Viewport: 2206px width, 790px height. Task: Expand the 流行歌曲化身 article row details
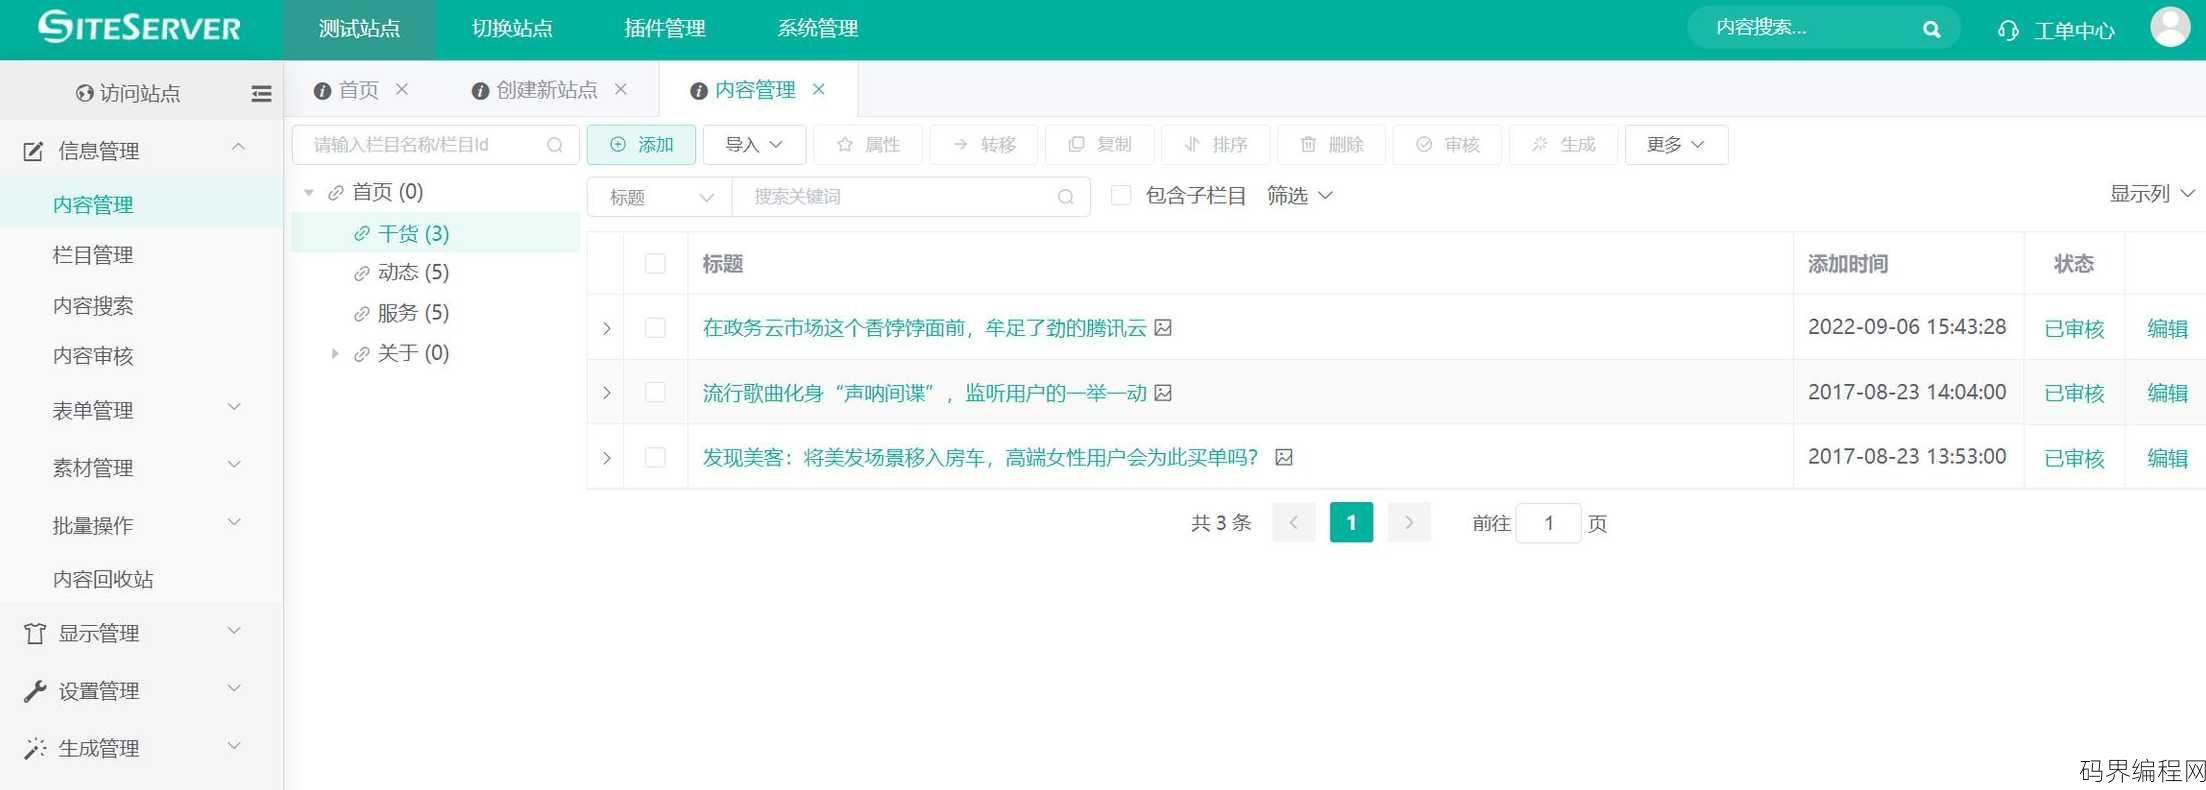pos(606,393)
